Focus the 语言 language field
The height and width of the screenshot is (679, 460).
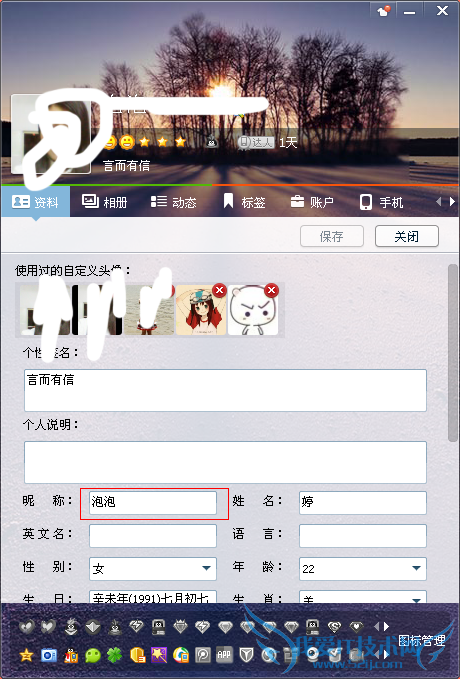(x=363, y=536)
